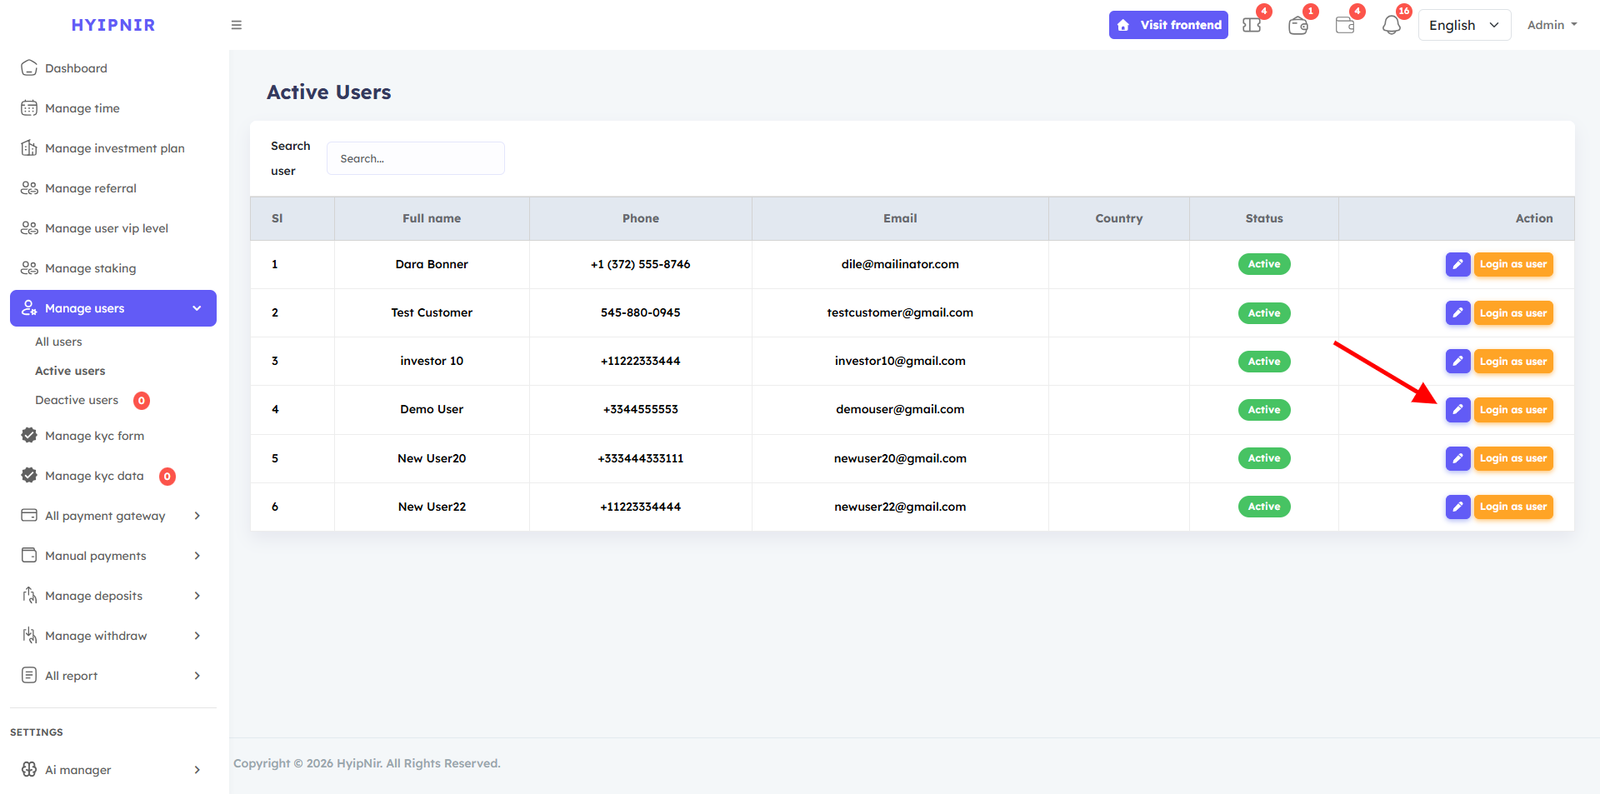Click Phone column header

pos(641,218)
